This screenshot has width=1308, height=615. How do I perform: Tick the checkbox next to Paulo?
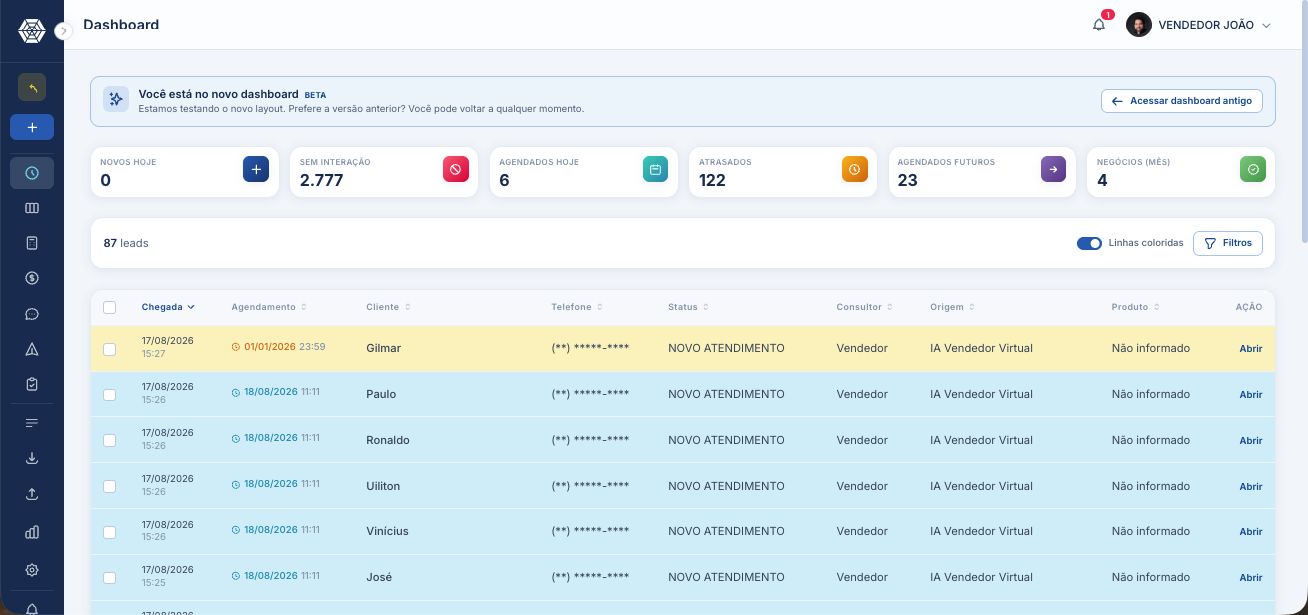tap(110, 394)
